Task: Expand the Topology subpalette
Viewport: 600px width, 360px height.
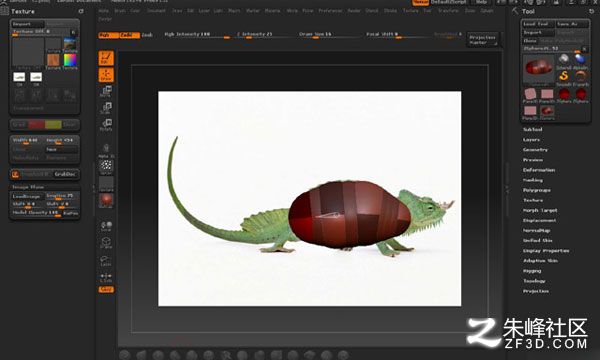Action: (x=534, y=281)
